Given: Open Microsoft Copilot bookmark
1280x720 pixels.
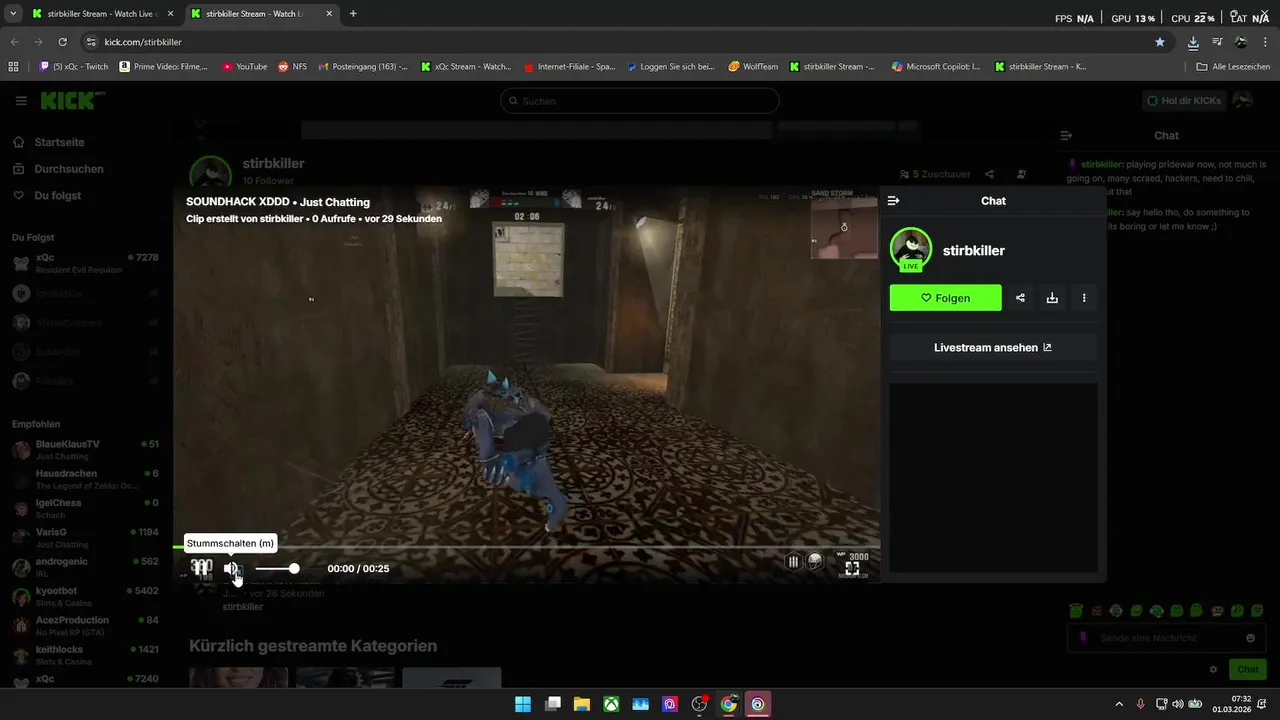Looking at the screenshot, I should pos(936,67).
